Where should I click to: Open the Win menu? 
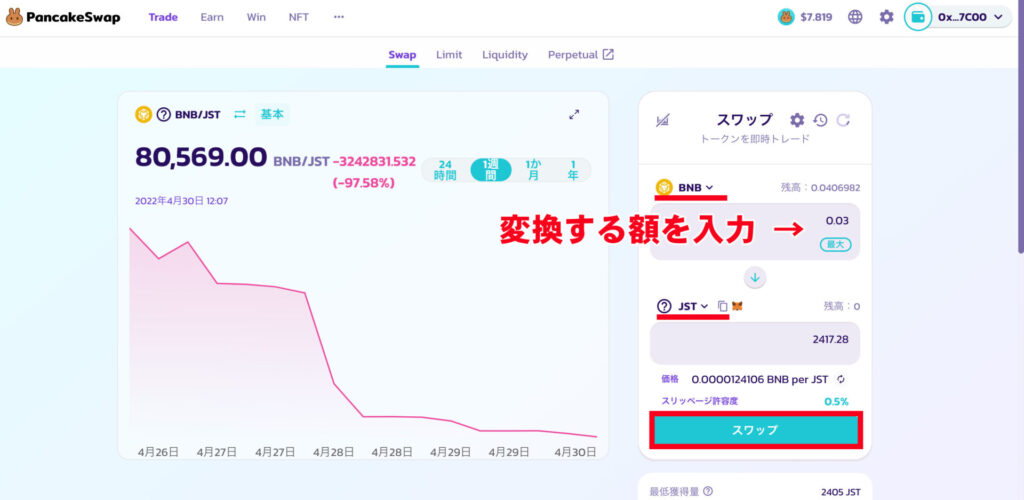coord(256,17)
